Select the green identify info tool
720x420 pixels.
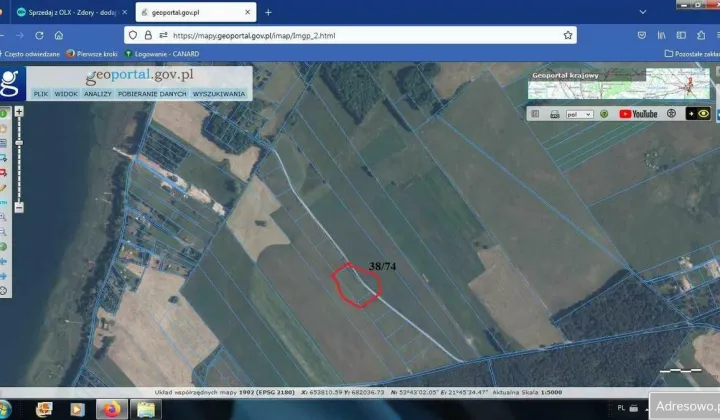tap(3, 113)
